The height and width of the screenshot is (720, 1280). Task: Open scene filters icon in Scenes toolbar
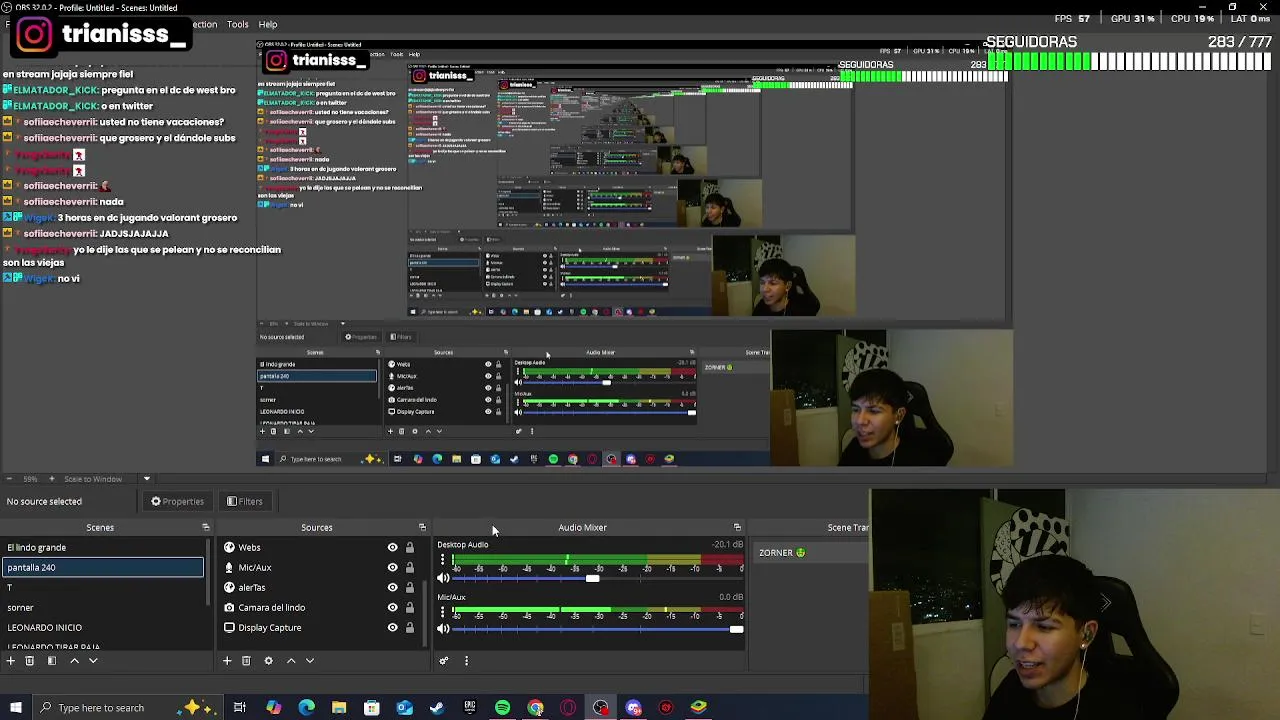(x=52, y=660)
